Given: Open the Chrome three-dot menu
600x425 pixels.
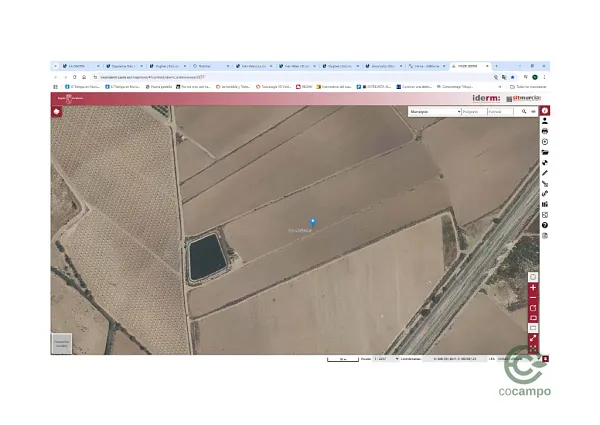Looking at the screenshot, I should click(x=544, y=77).
